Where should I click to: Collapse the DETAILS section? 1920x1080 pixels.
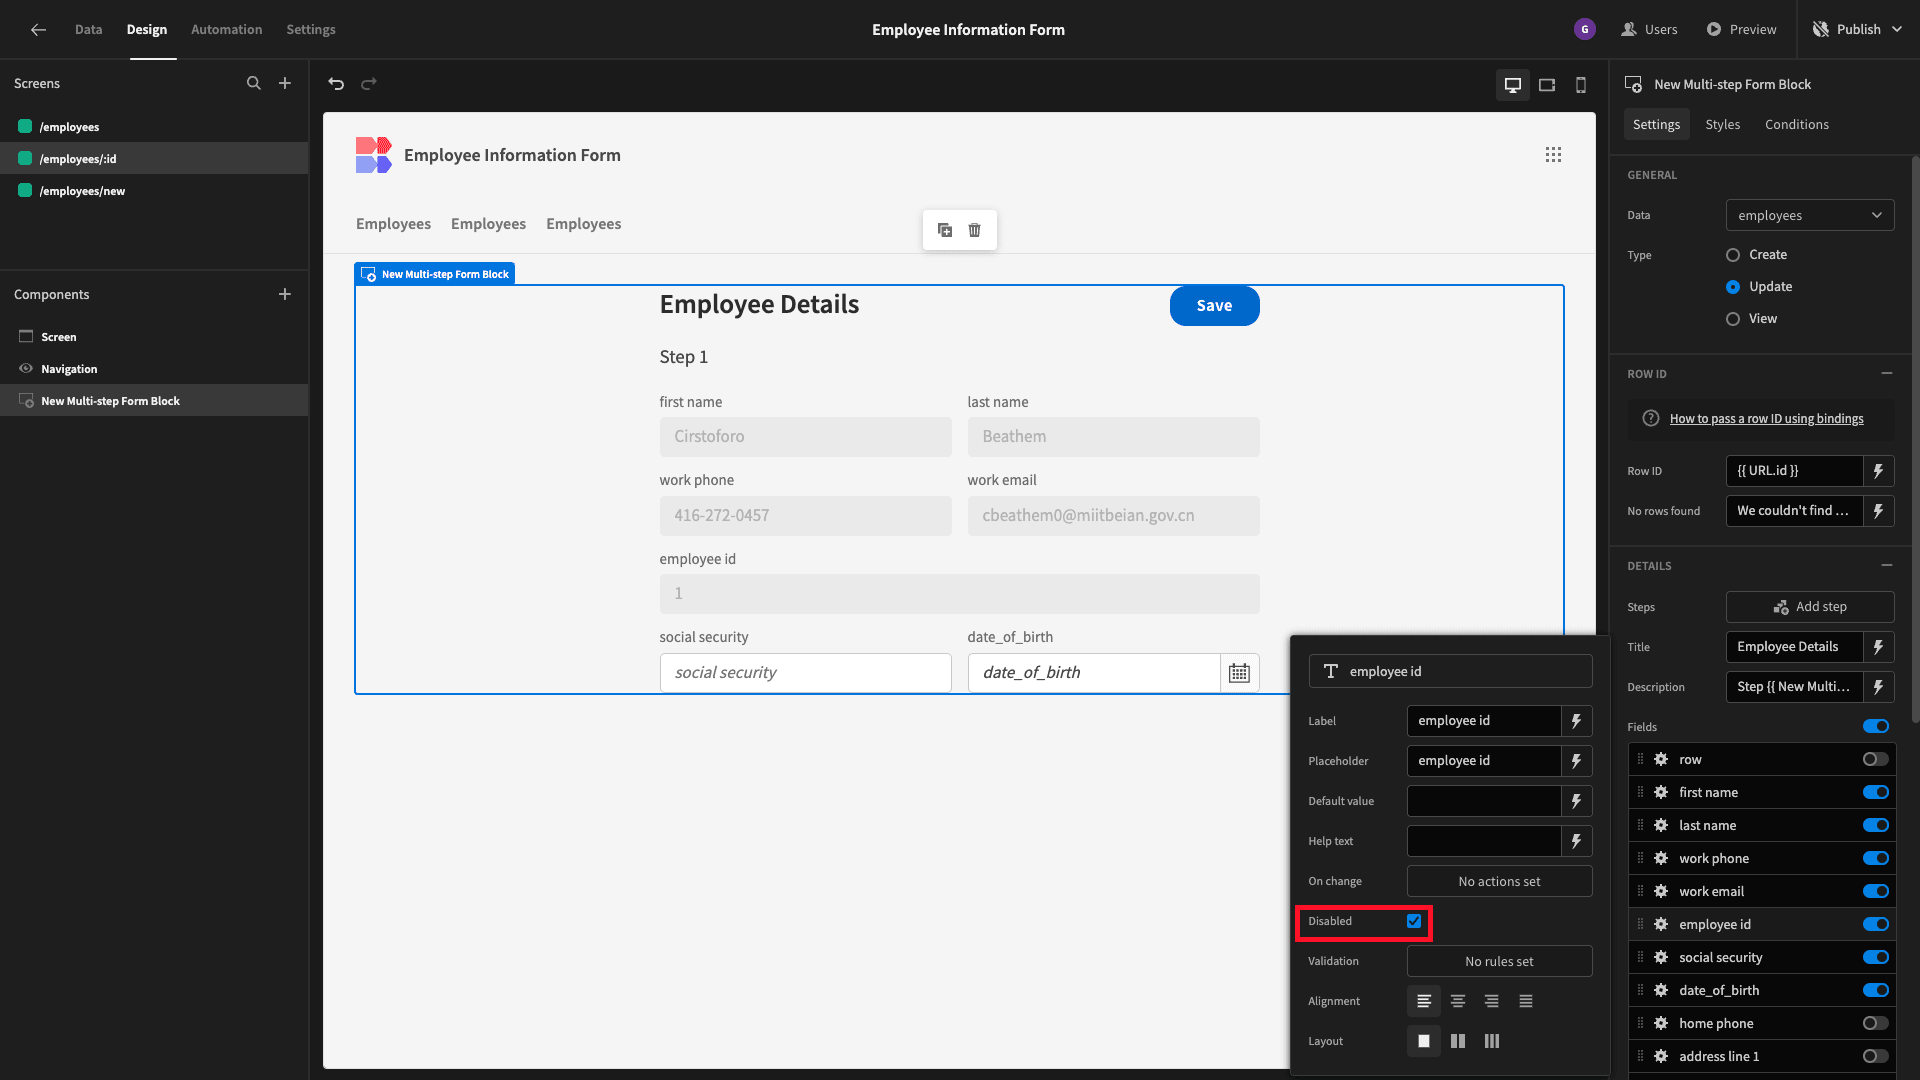tap(1887, 566)
